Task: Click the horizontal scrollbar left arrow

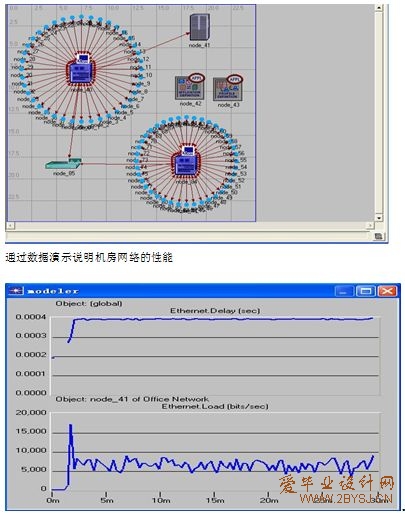Action: click(x=11, y=226)
